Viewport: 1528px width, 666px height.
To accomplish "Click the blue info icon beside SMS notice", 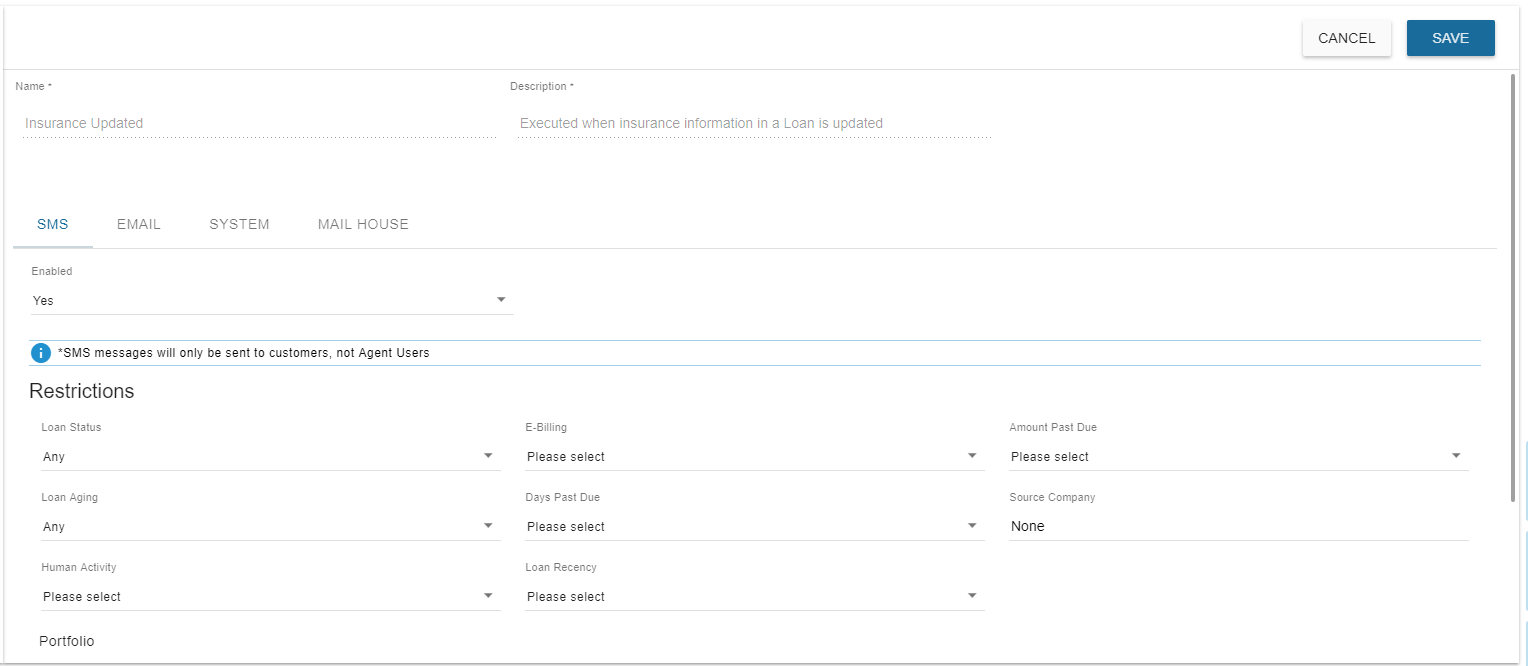I will (x=41, y=353).
